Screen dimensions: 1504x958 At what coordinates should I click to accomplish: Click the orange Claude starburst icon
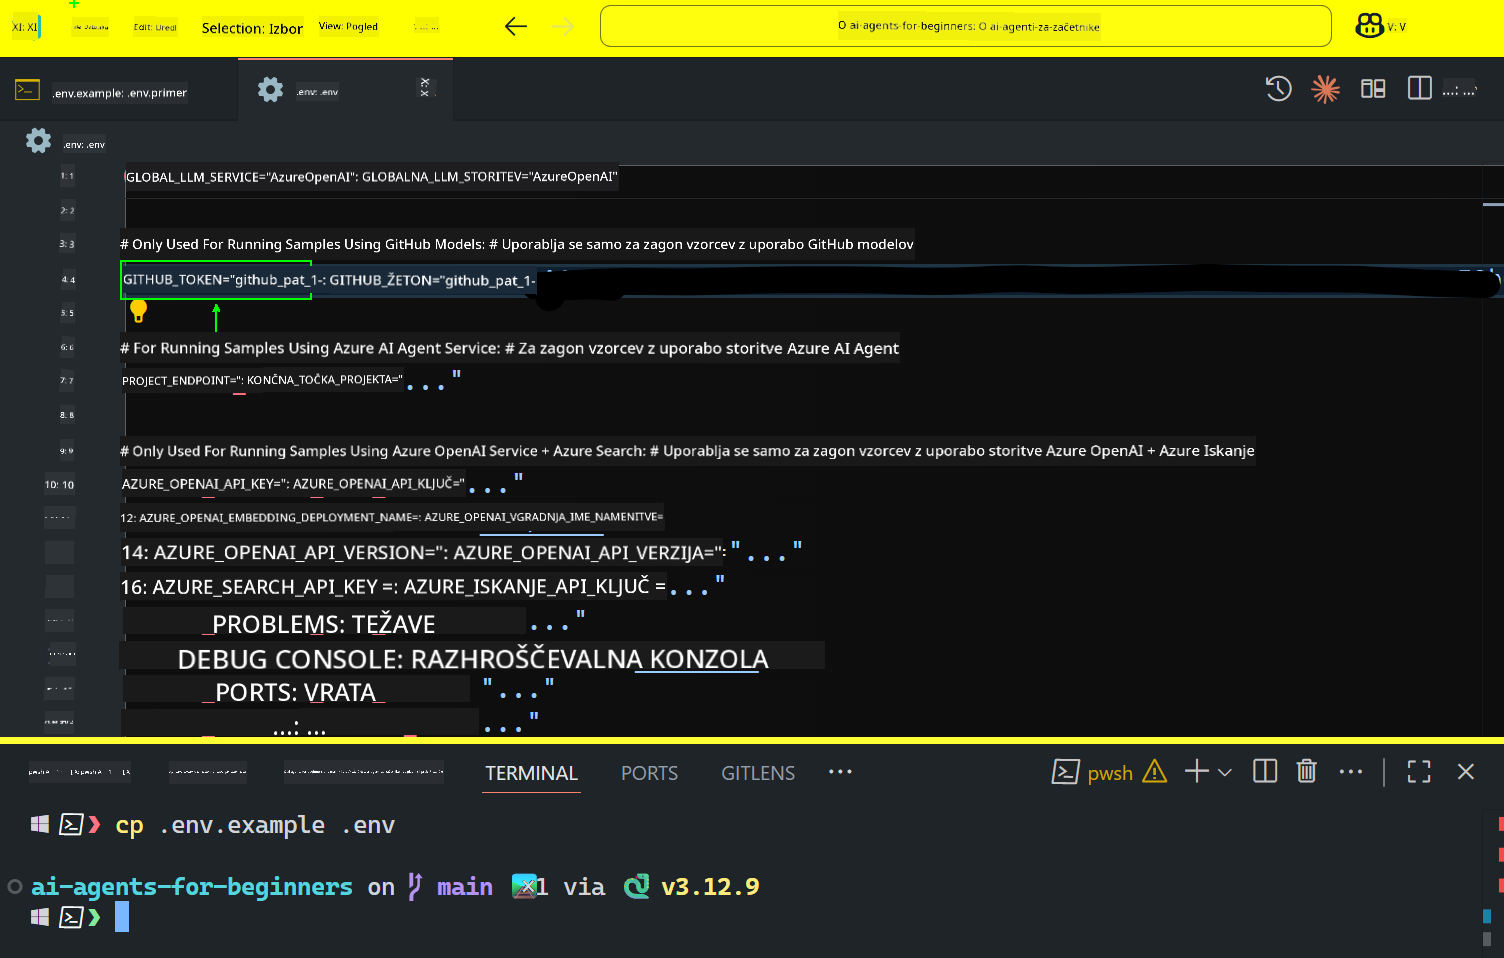tap(1325, 89)
